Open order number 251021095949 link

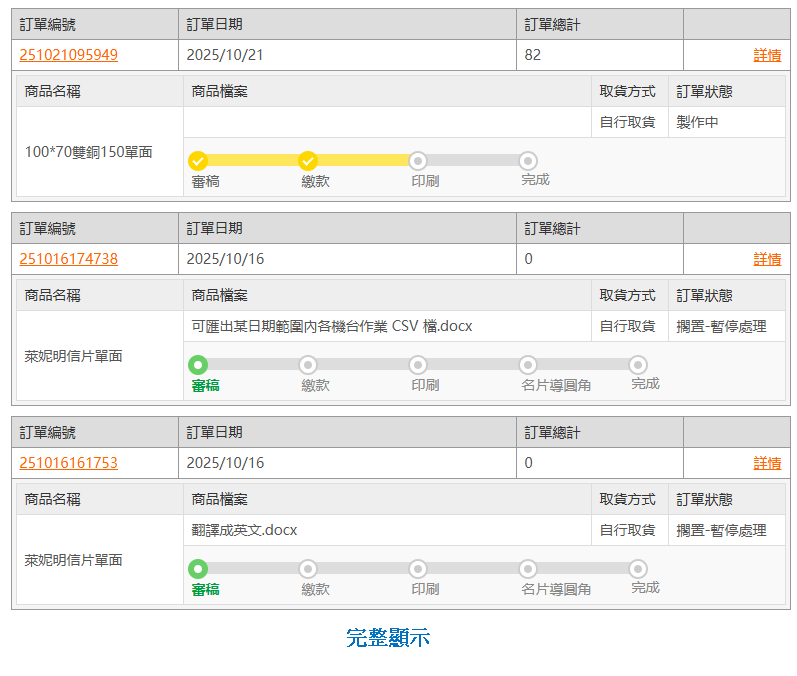pyautogui.click(x=68, y=55)
